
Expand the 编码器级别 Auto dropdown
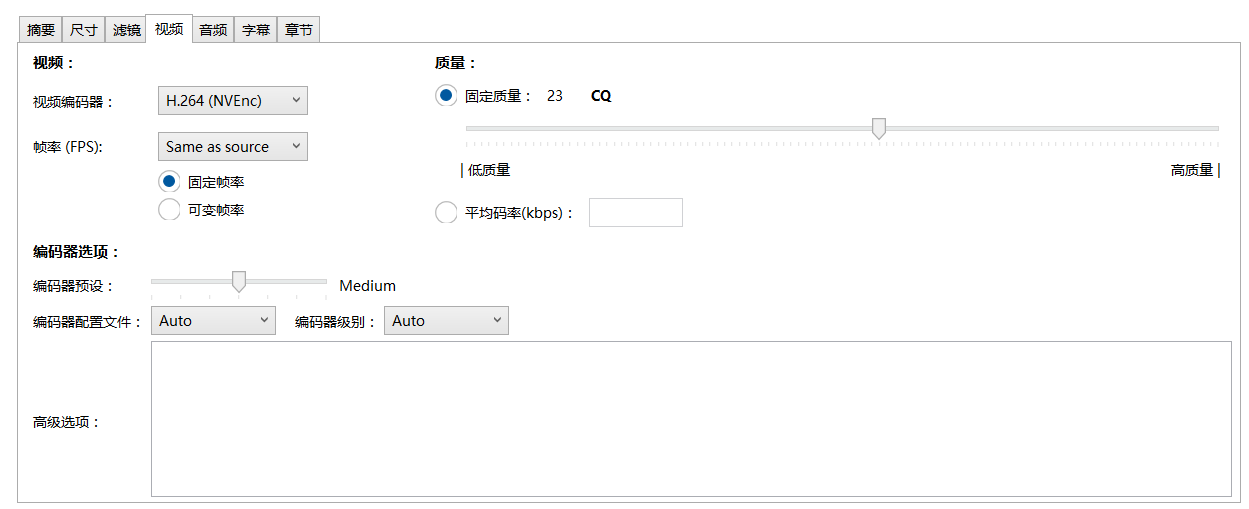[446, 320]
